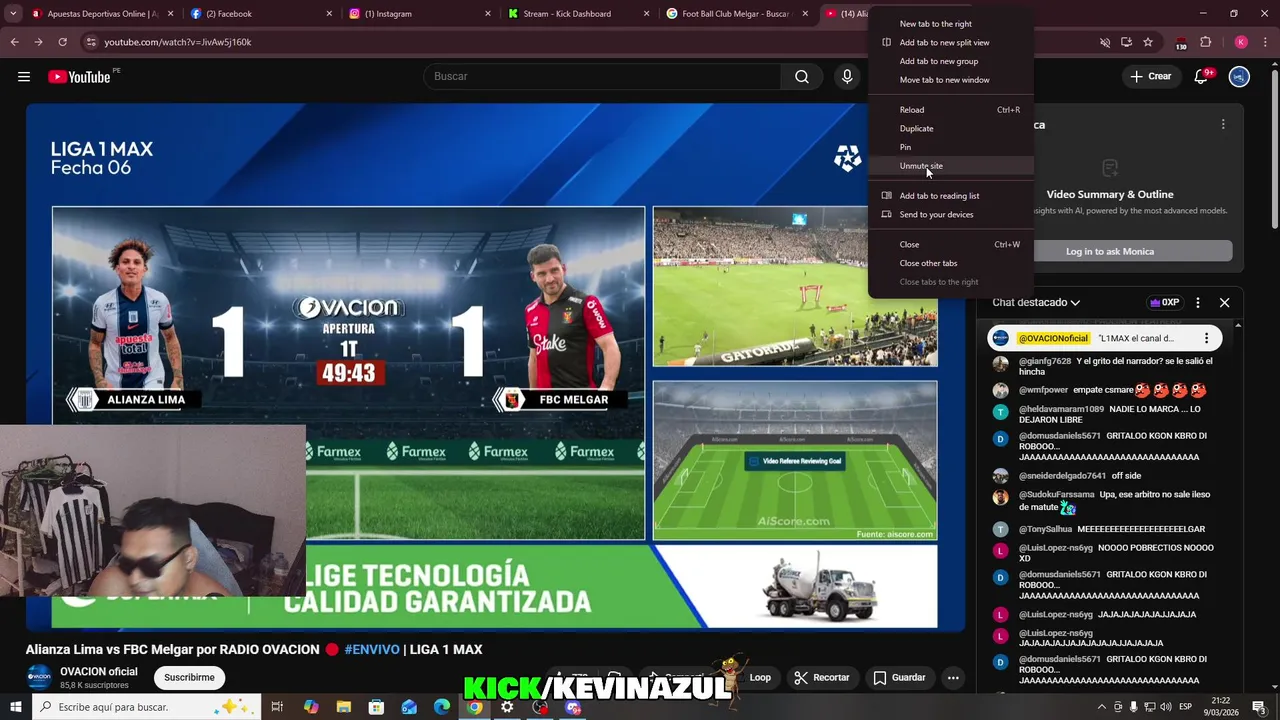Click the Add tab to new split view icon
This screenshot has width=1280, height=720.
click(886, 42)
